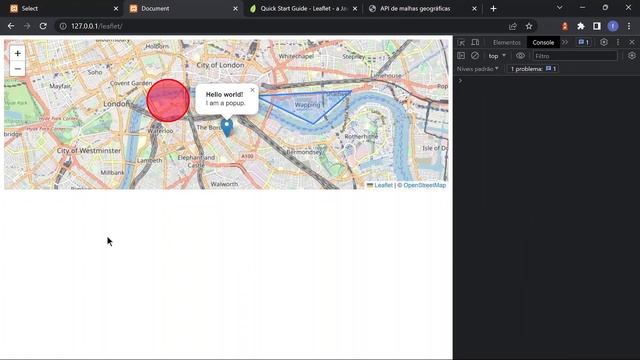Open DevTools settings gear
Viewport: 640px width, 360px height.
[604, 42]
